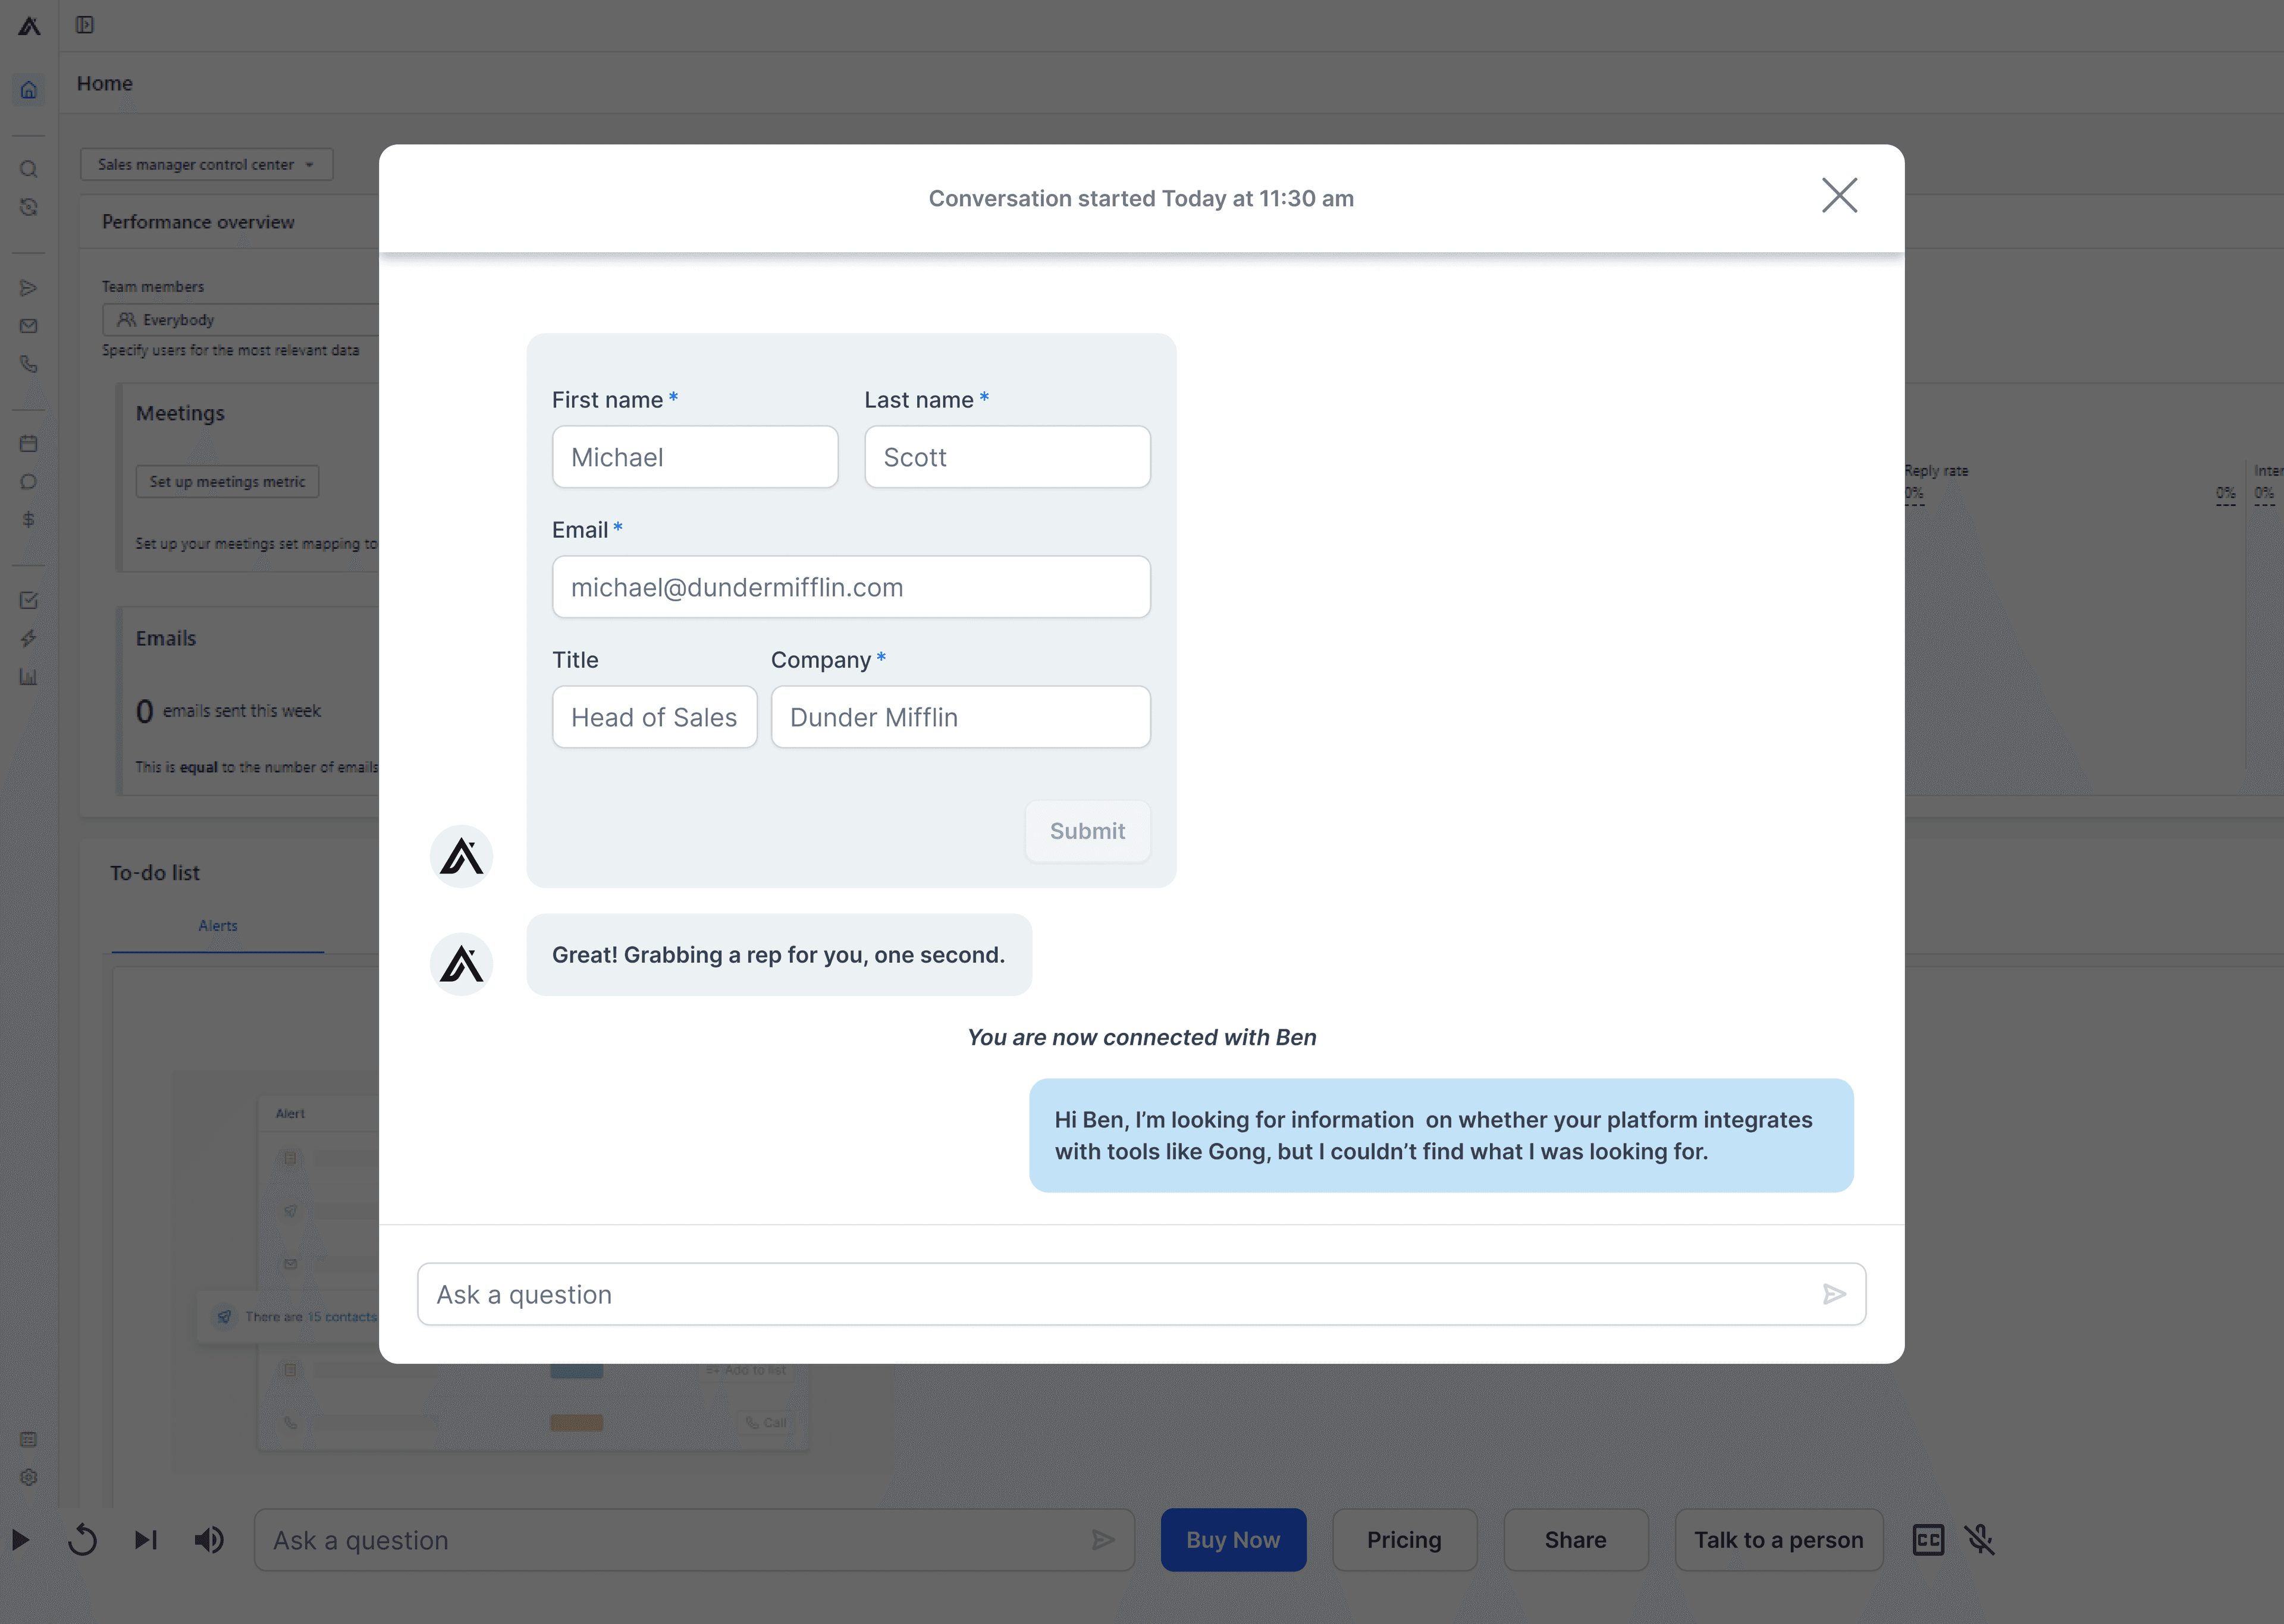
Task: Click the Emails card heading
Action: click(x=166, y=638)
